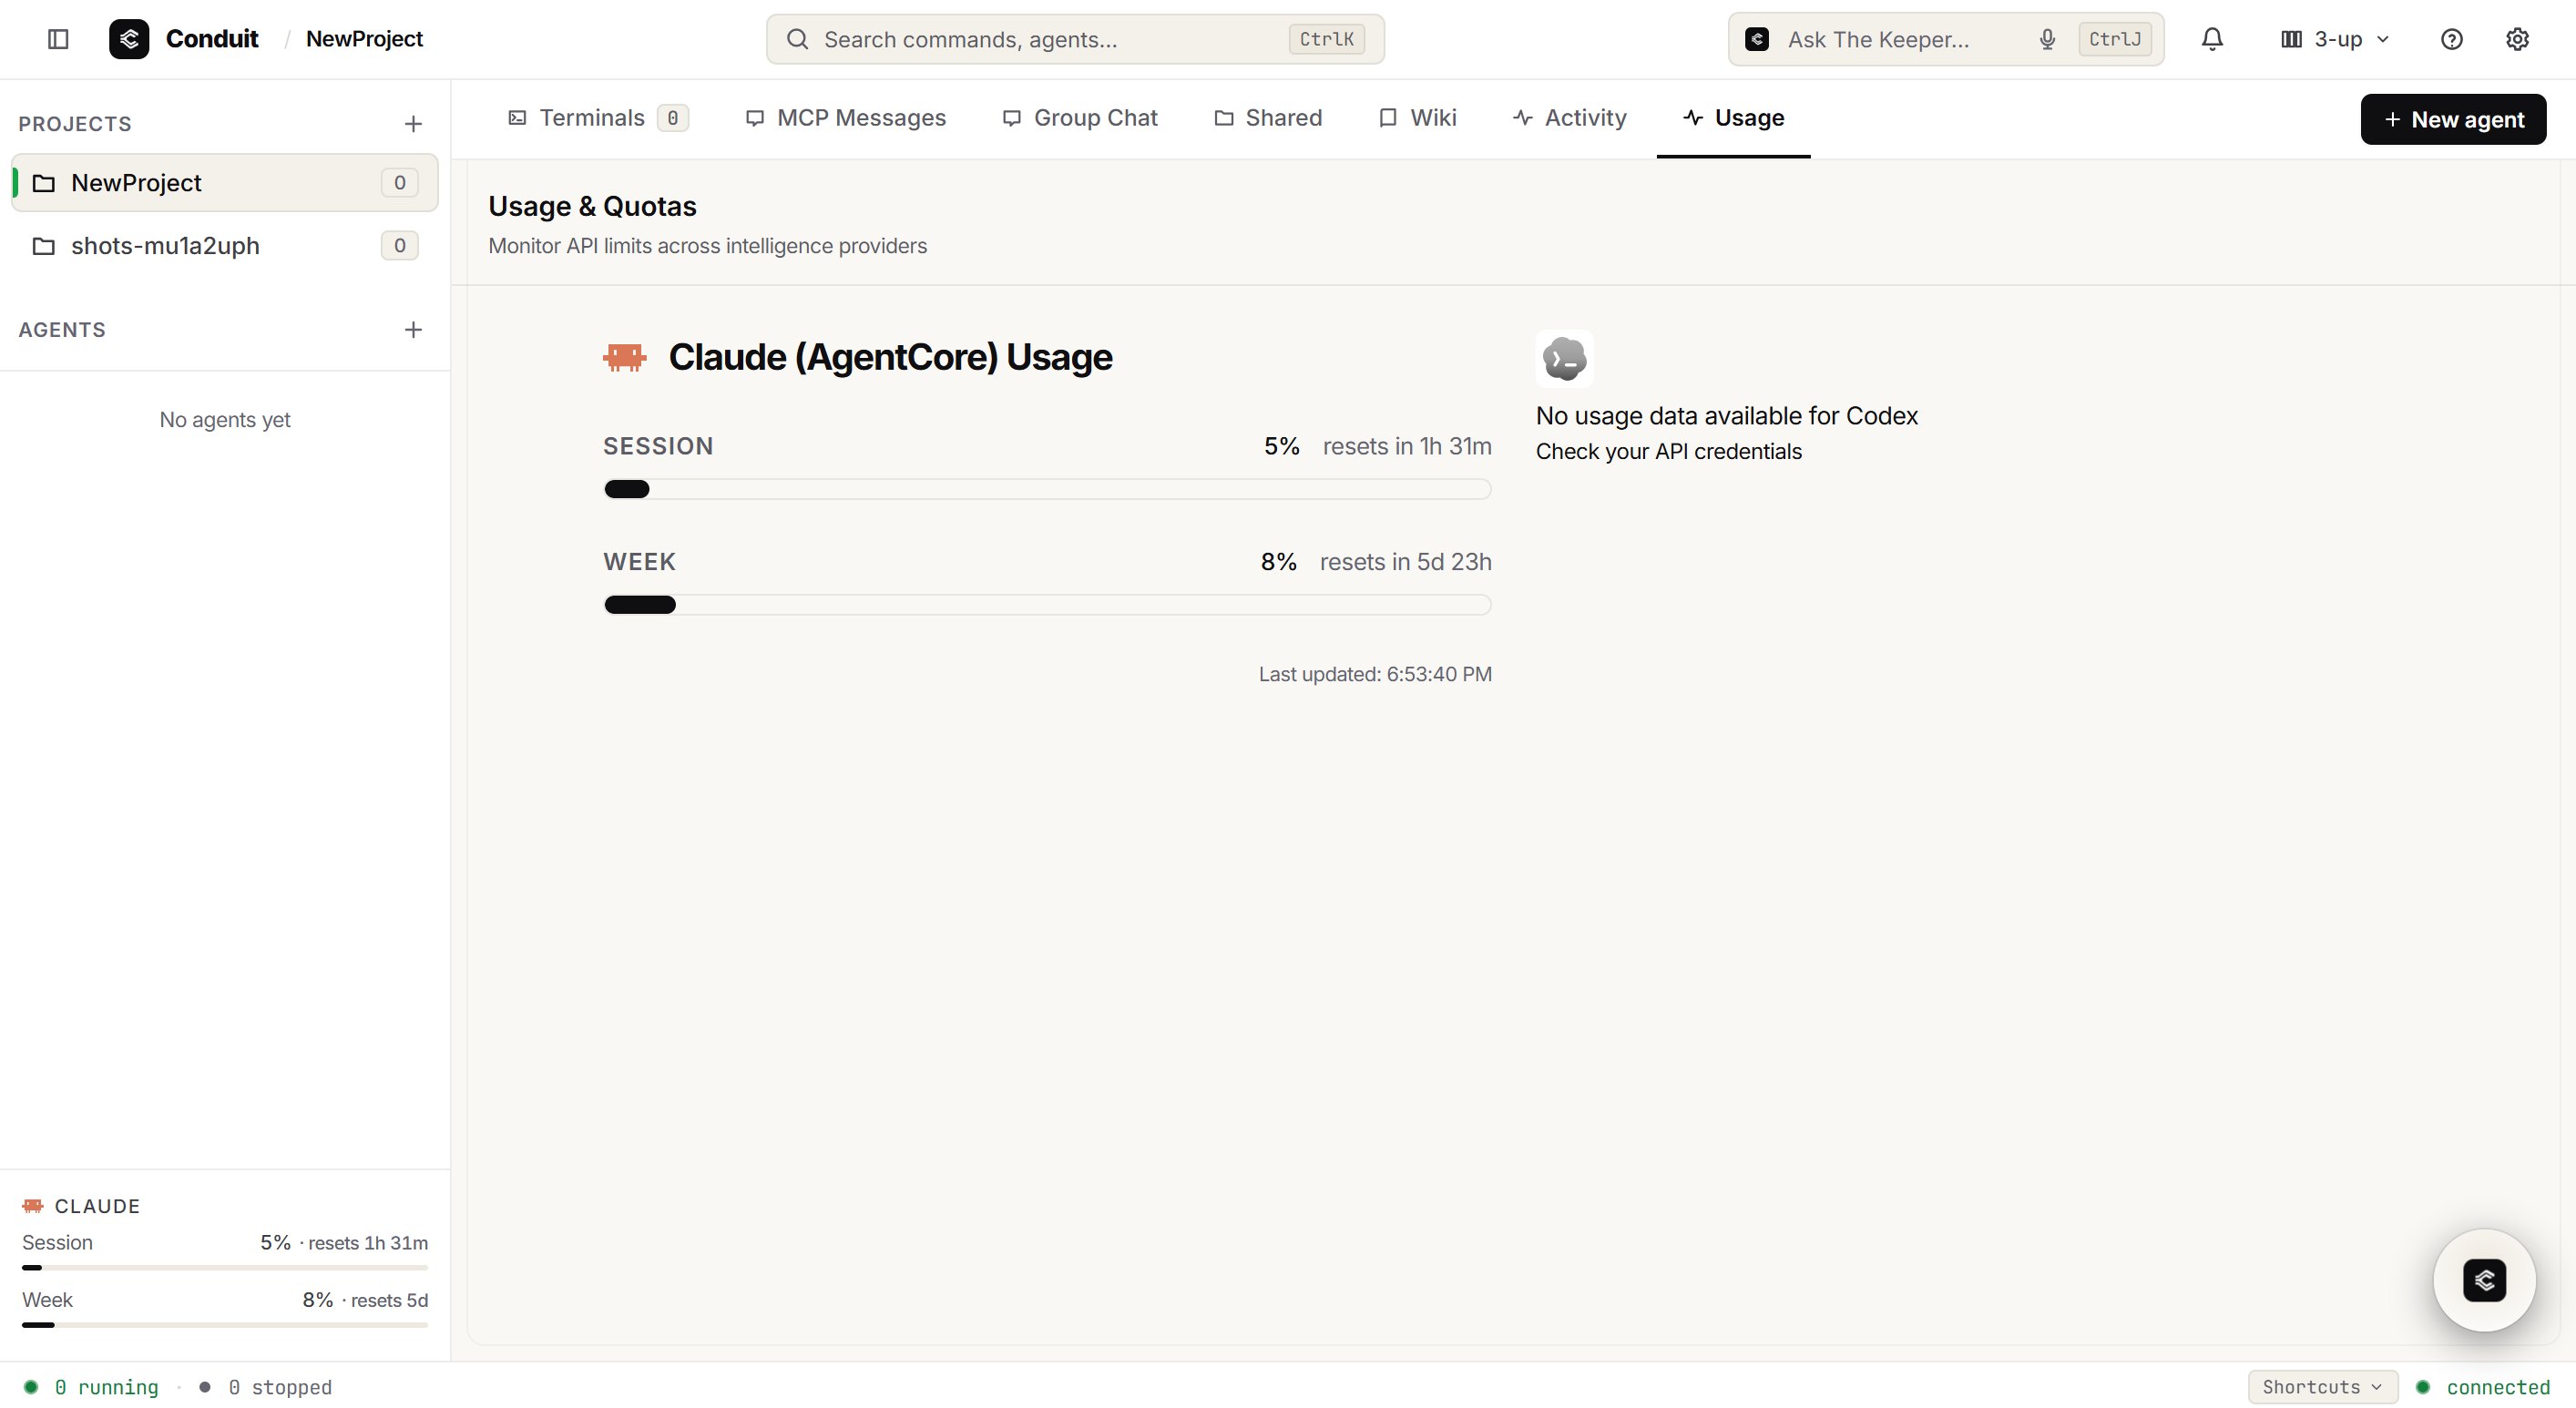Open the 3-up layout dropdown
The width and height of the screenshot is (2576, 1408).
(x=2335, y=39)
